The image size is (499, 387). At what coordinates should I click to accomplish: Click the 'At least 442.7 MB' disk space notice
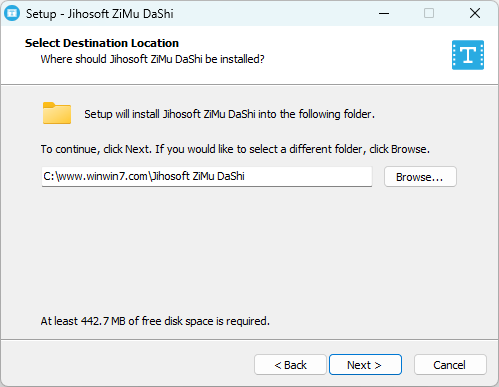click(x=155, y=321)
